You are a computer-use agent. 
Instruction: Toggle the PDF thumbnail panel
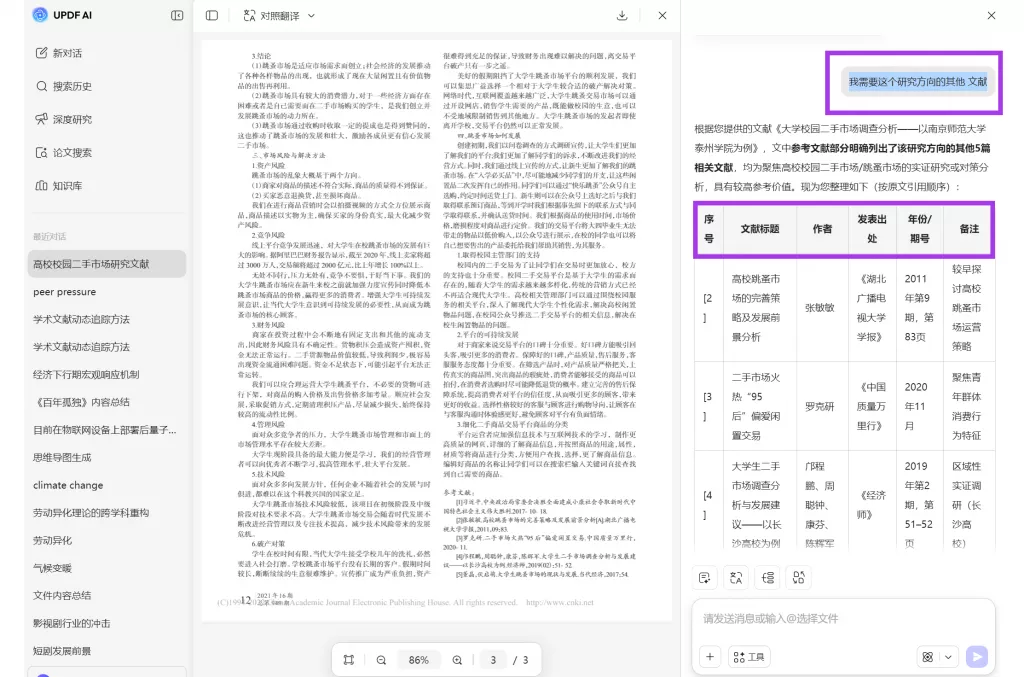[211, 15]
